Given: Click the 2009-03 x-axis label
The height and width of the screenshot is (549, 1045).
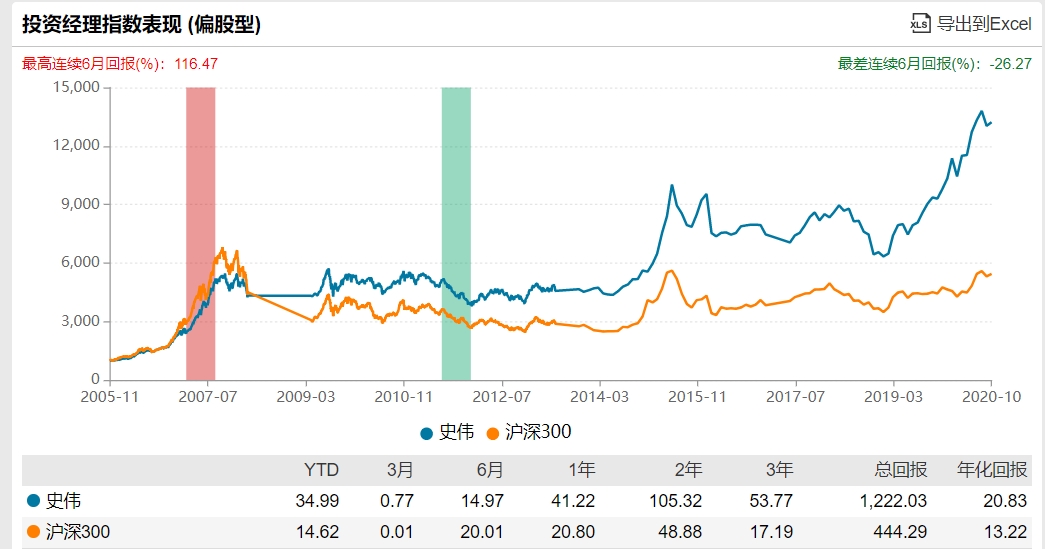Looking at the screenshot, I should (x=306, y=397).
